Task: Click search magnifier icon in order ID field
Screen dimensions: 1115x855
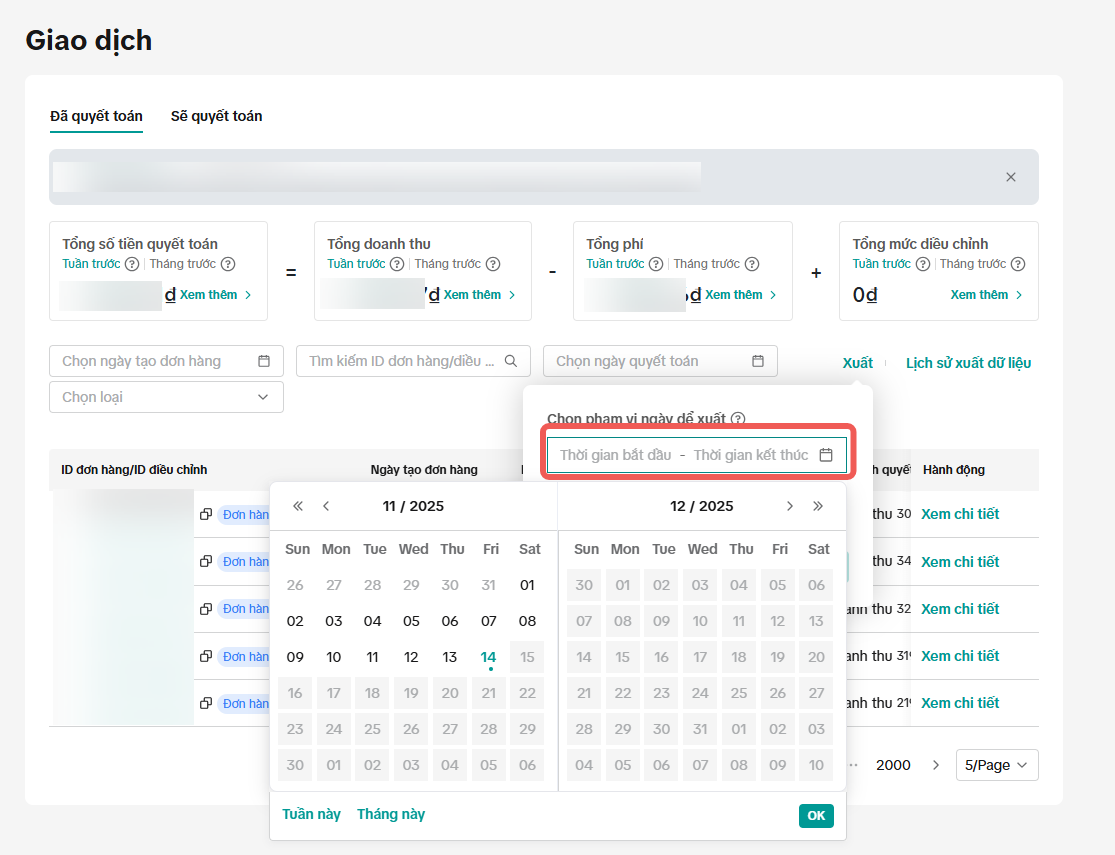Action: click(511, 361)
